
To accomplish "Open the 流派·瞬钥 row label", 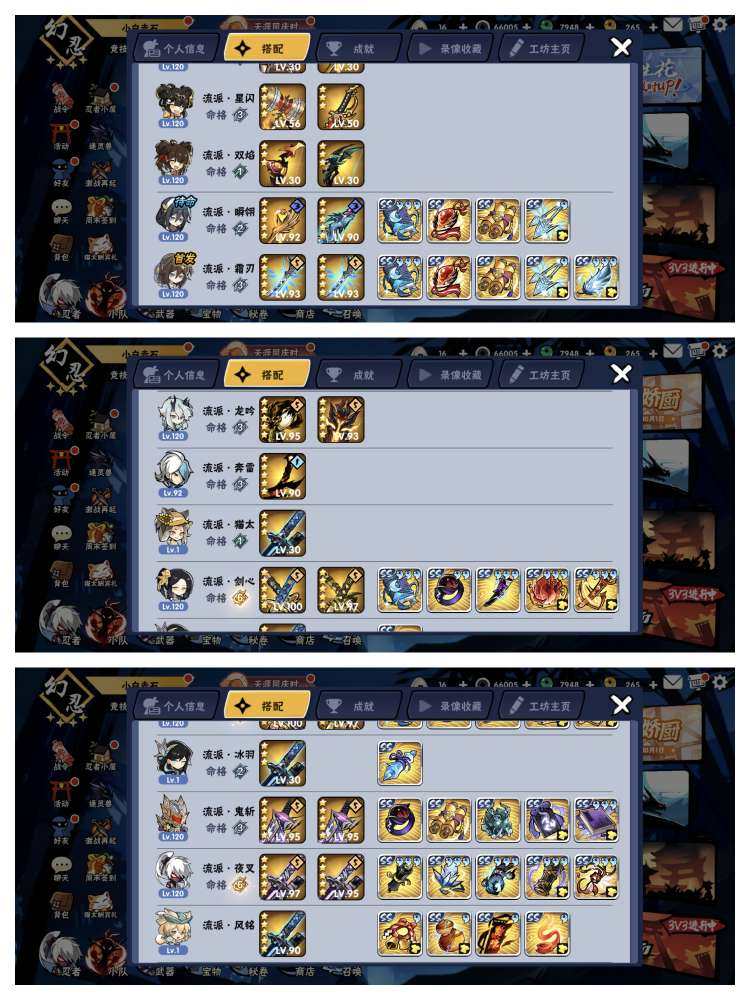I will (228, 212).
